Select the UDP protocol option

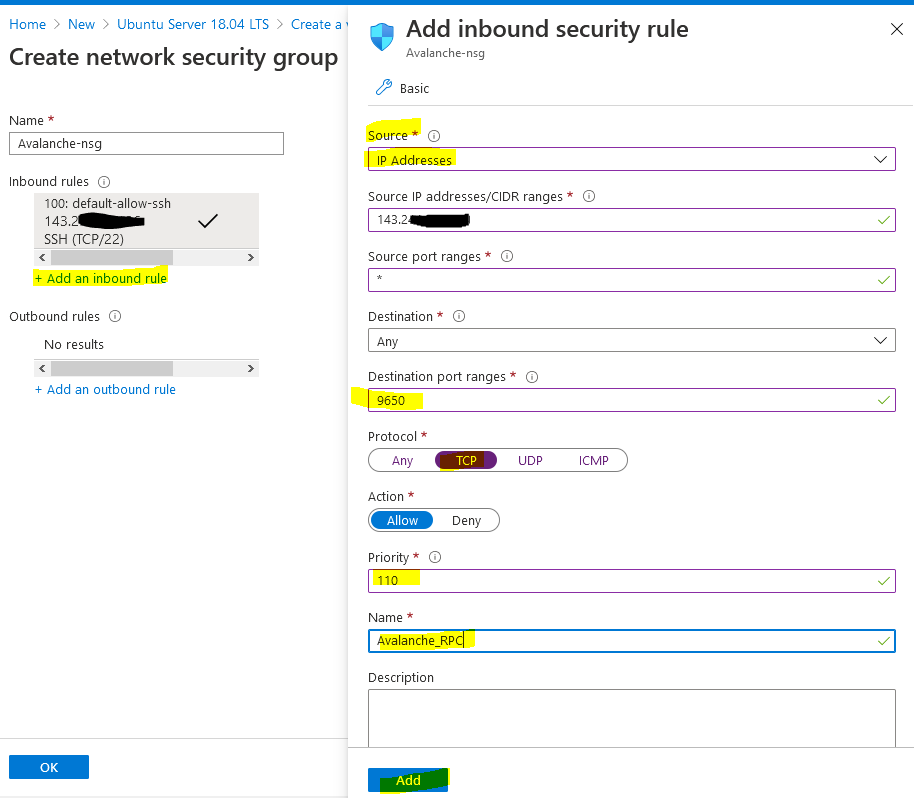pos(530,461)
